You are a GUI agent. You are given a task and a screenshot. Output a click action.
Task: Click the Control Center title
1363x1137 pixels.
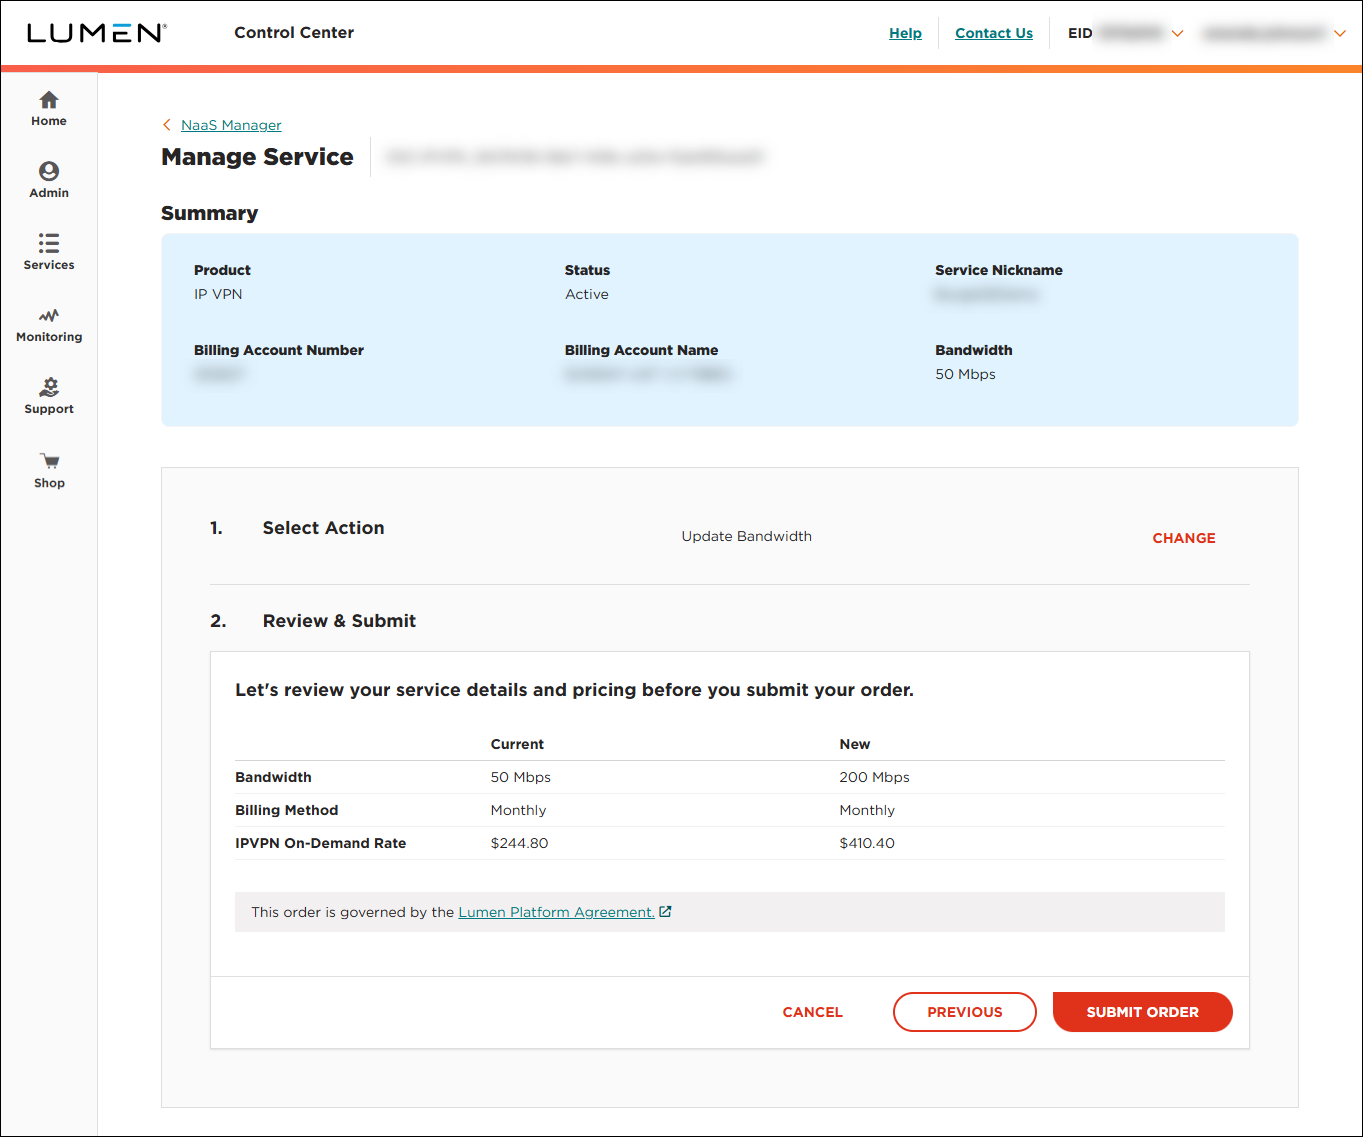(294, 33)
